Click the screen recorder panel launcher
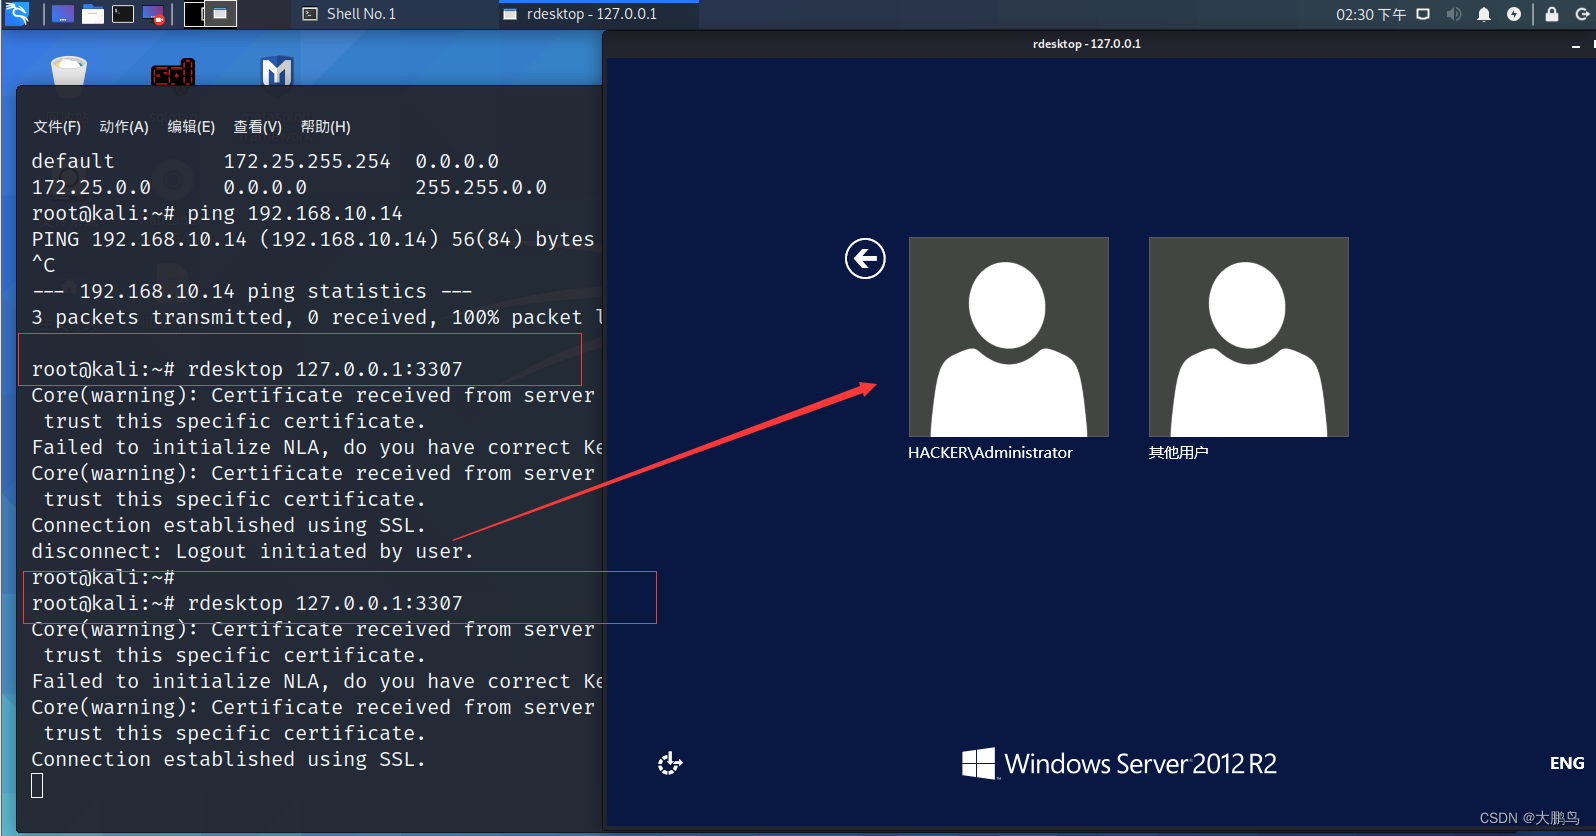Viewport: 1596px width, 836px height. [154, 14]
